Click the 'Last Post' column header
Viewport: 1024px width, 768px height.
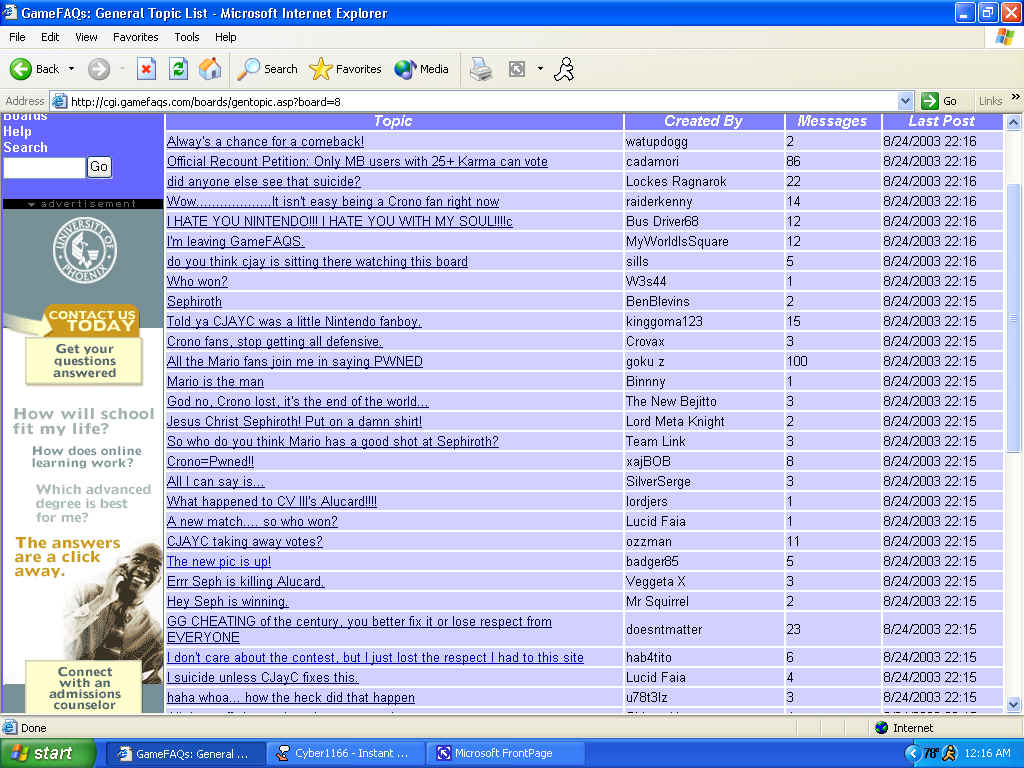[x=941, y=121]
